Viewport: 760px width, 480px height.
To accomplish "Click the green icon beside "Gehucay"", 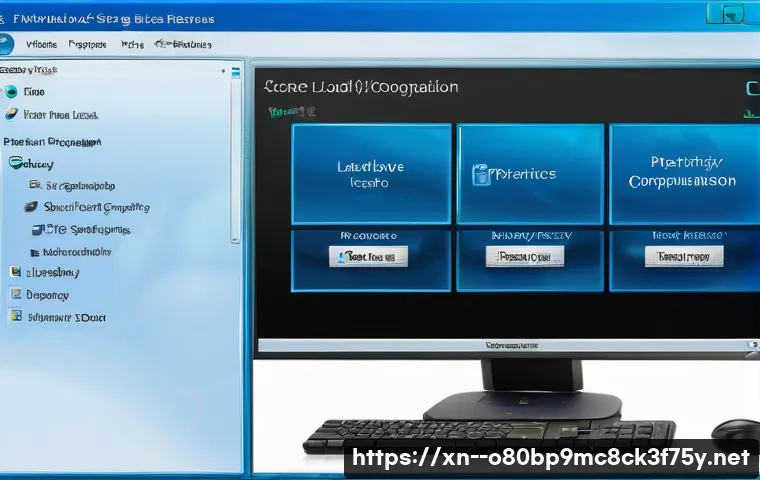I will pos(15,162).
